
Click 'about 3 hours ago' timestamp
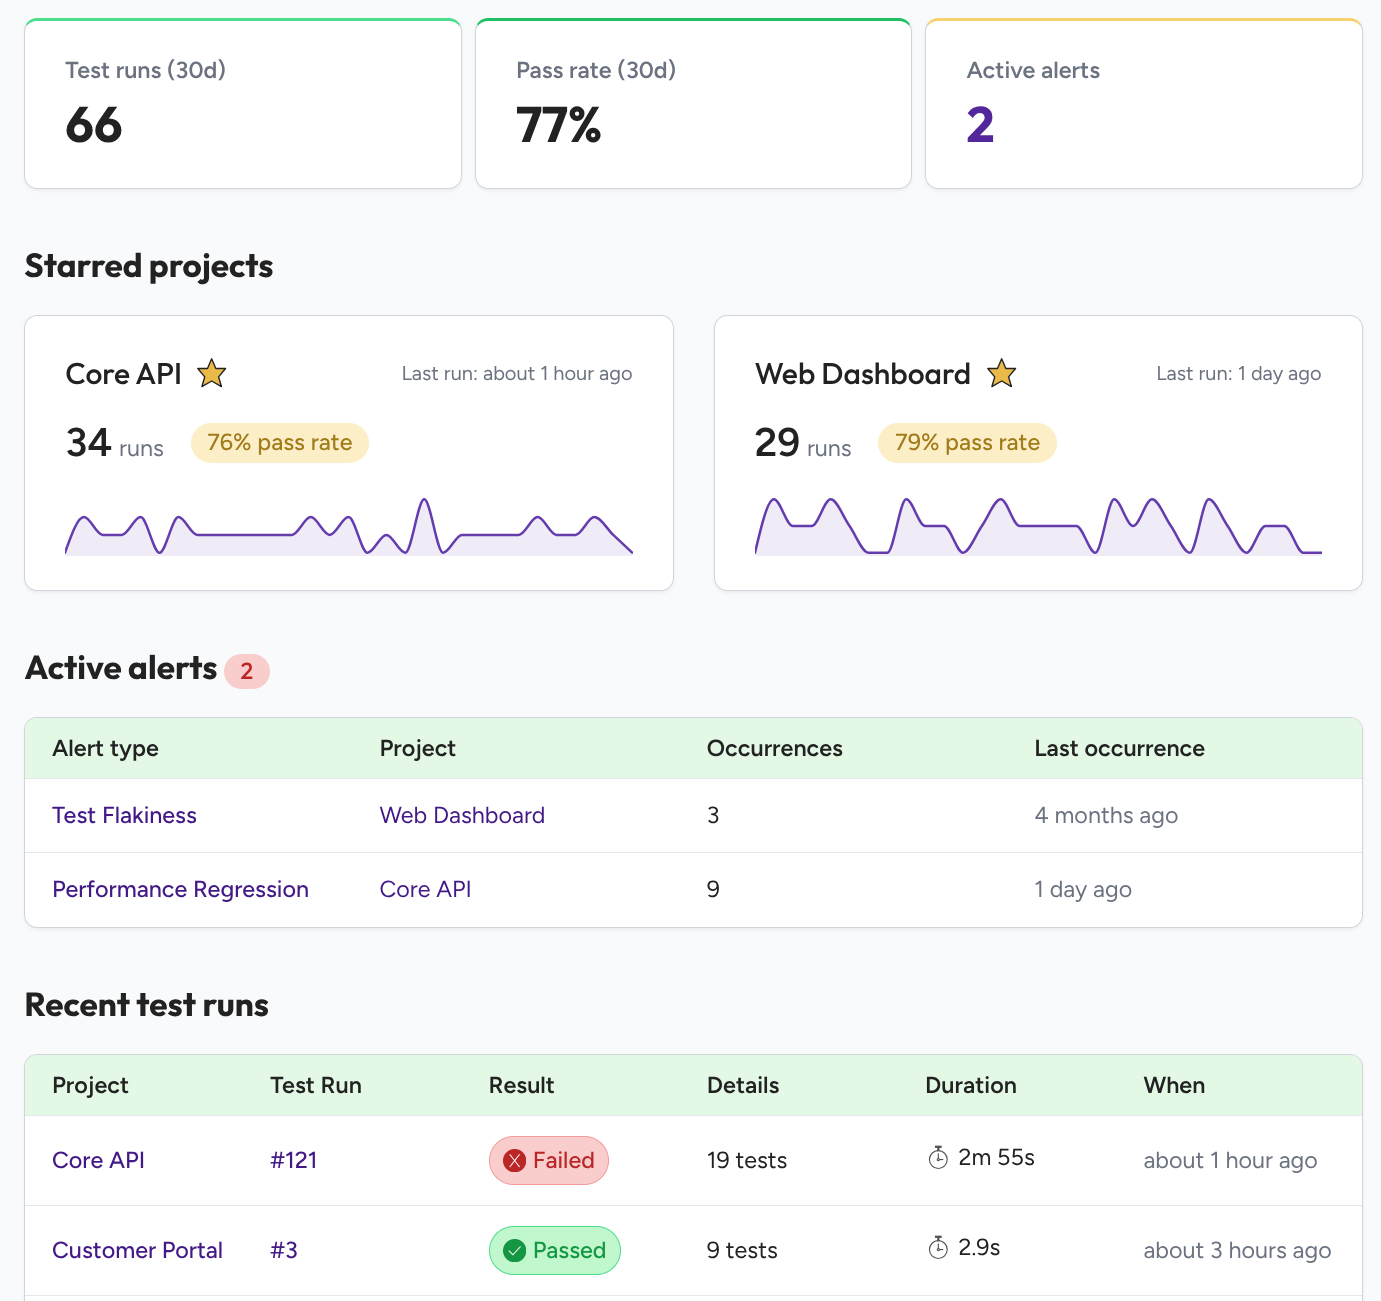(1237, 1250)
